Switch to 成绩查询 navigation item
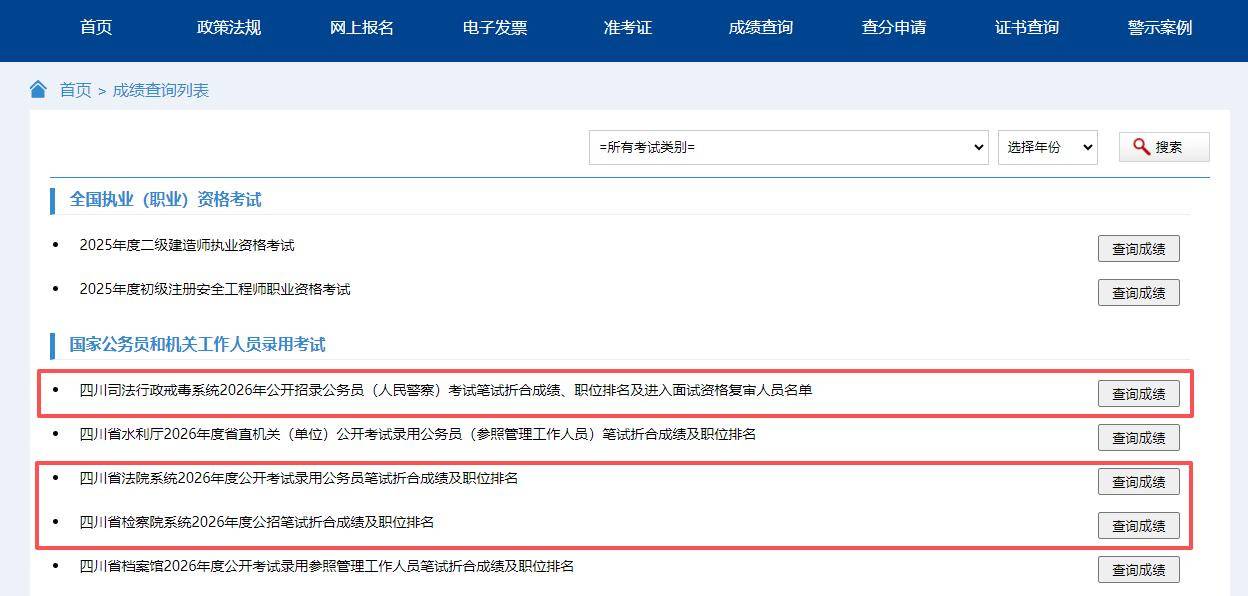This screenshot has width=1248, height=596. 761,28
